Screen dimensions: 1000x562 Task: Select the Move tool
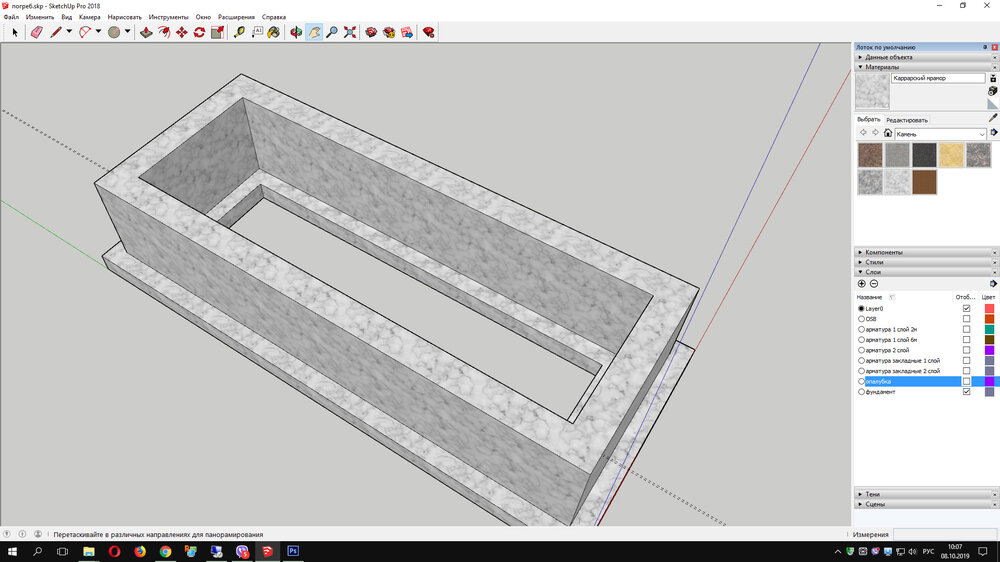click(x=182, y=32)
